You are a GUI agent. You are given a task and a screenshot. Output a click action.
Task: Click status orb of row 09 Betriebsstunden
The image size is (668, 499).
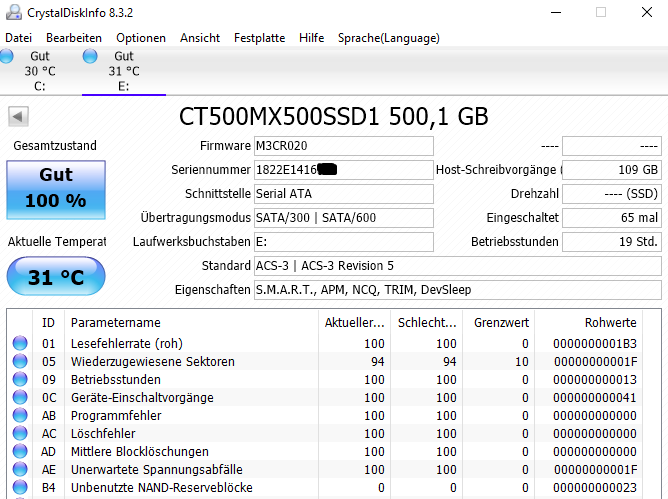(20, 379)
